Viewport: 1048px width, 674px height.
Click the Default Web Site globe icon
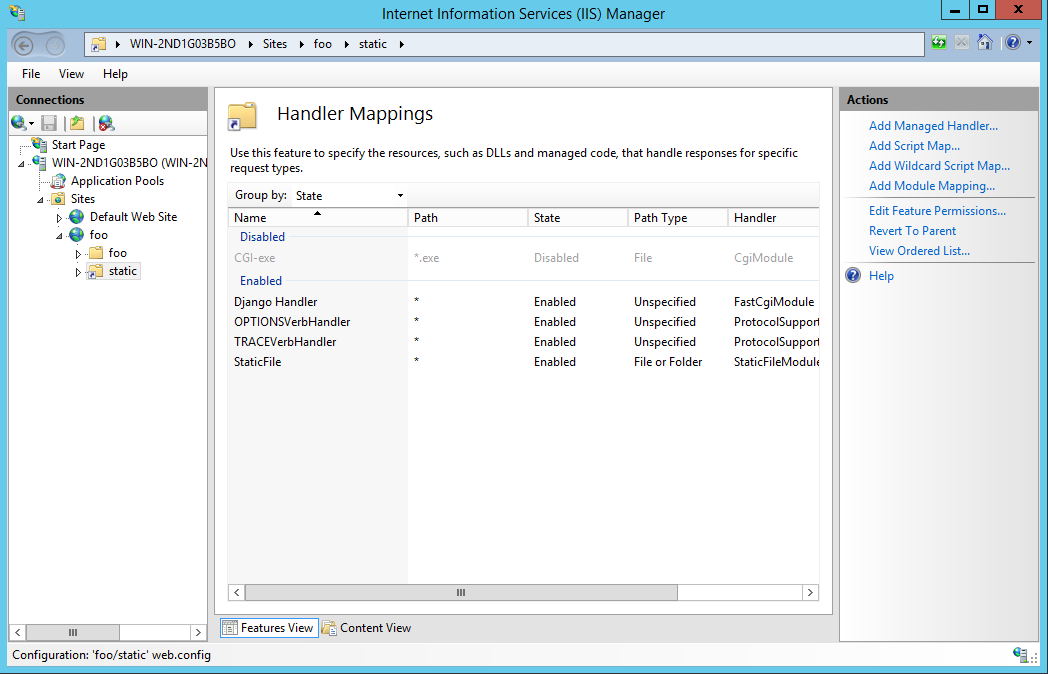(77, 217)
